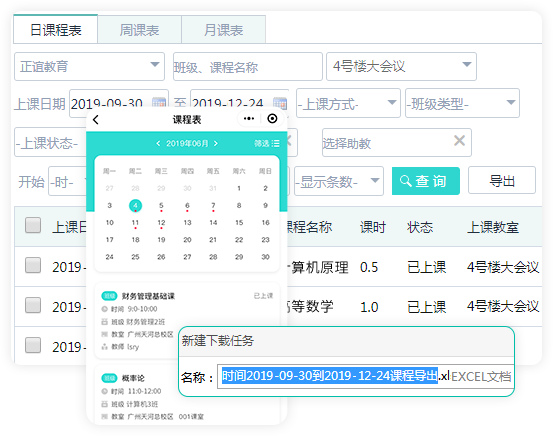Click the 查询 search button
The width and height of the screenshot is (553, 436).
(x=426, y=181)
